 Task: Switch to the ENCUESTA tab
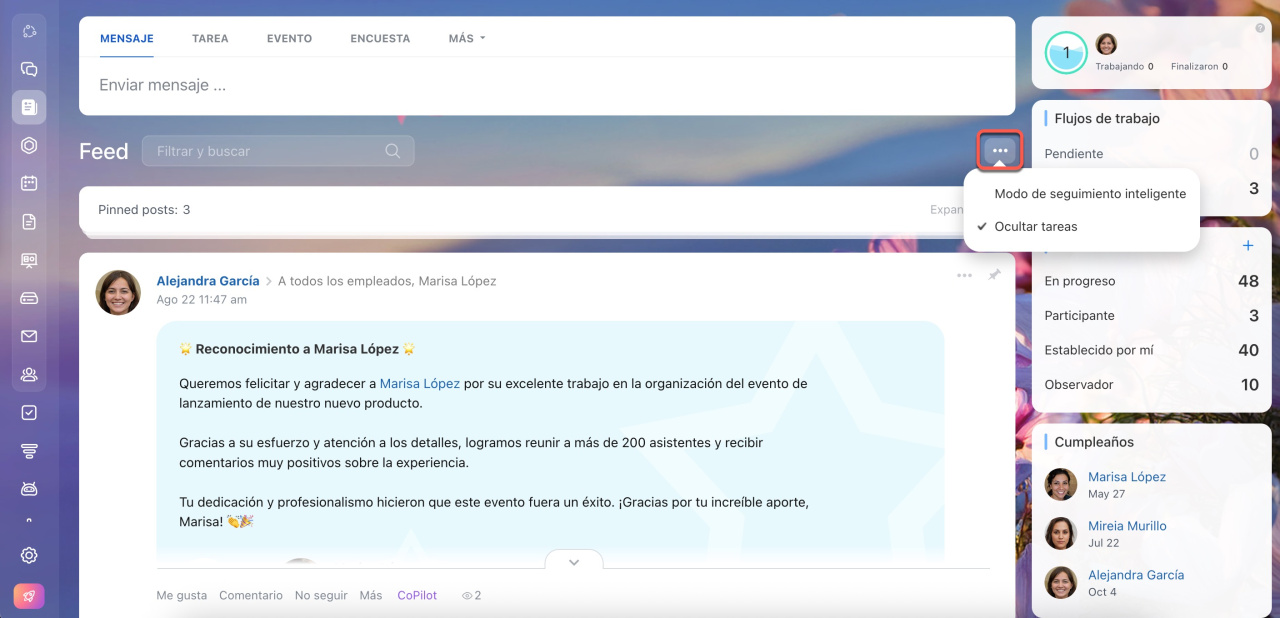click(380, 38)
